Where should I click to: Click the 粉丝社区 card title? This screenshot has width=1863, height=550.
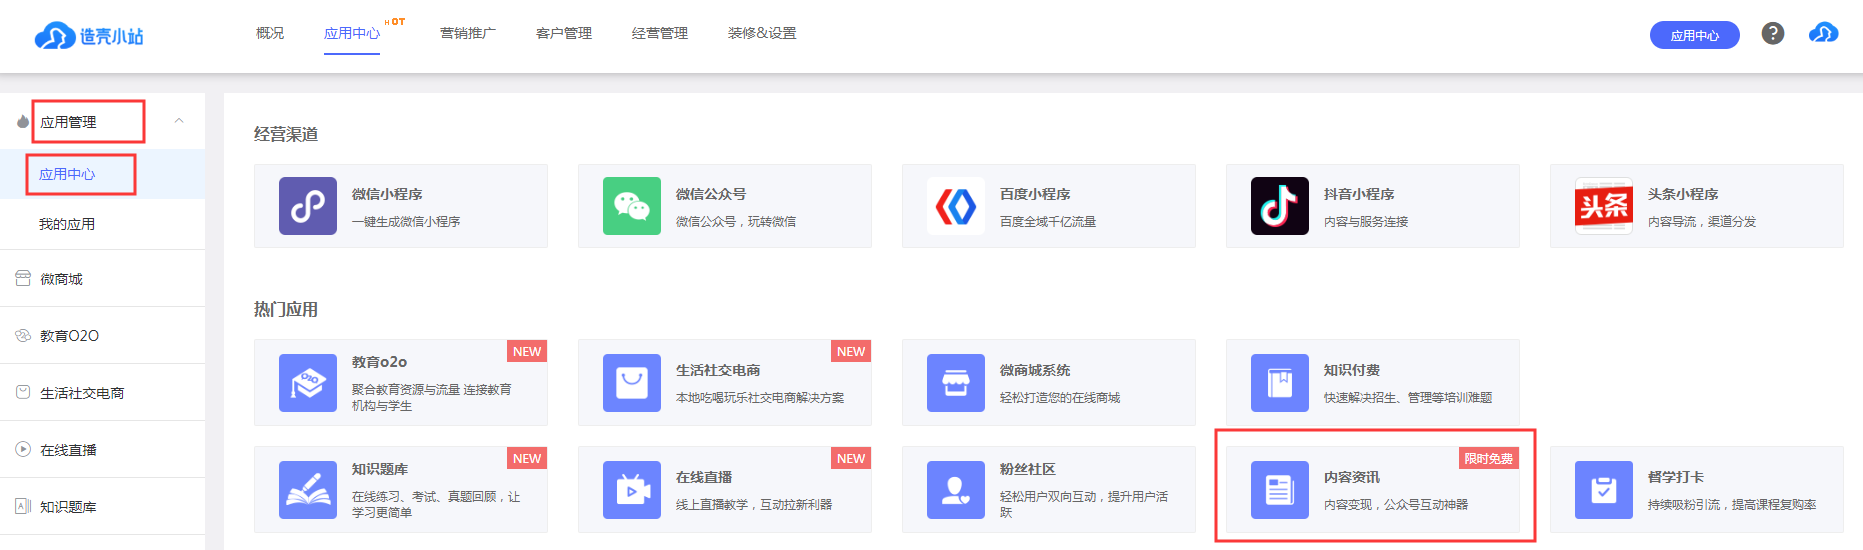[x=1028, y=469]
